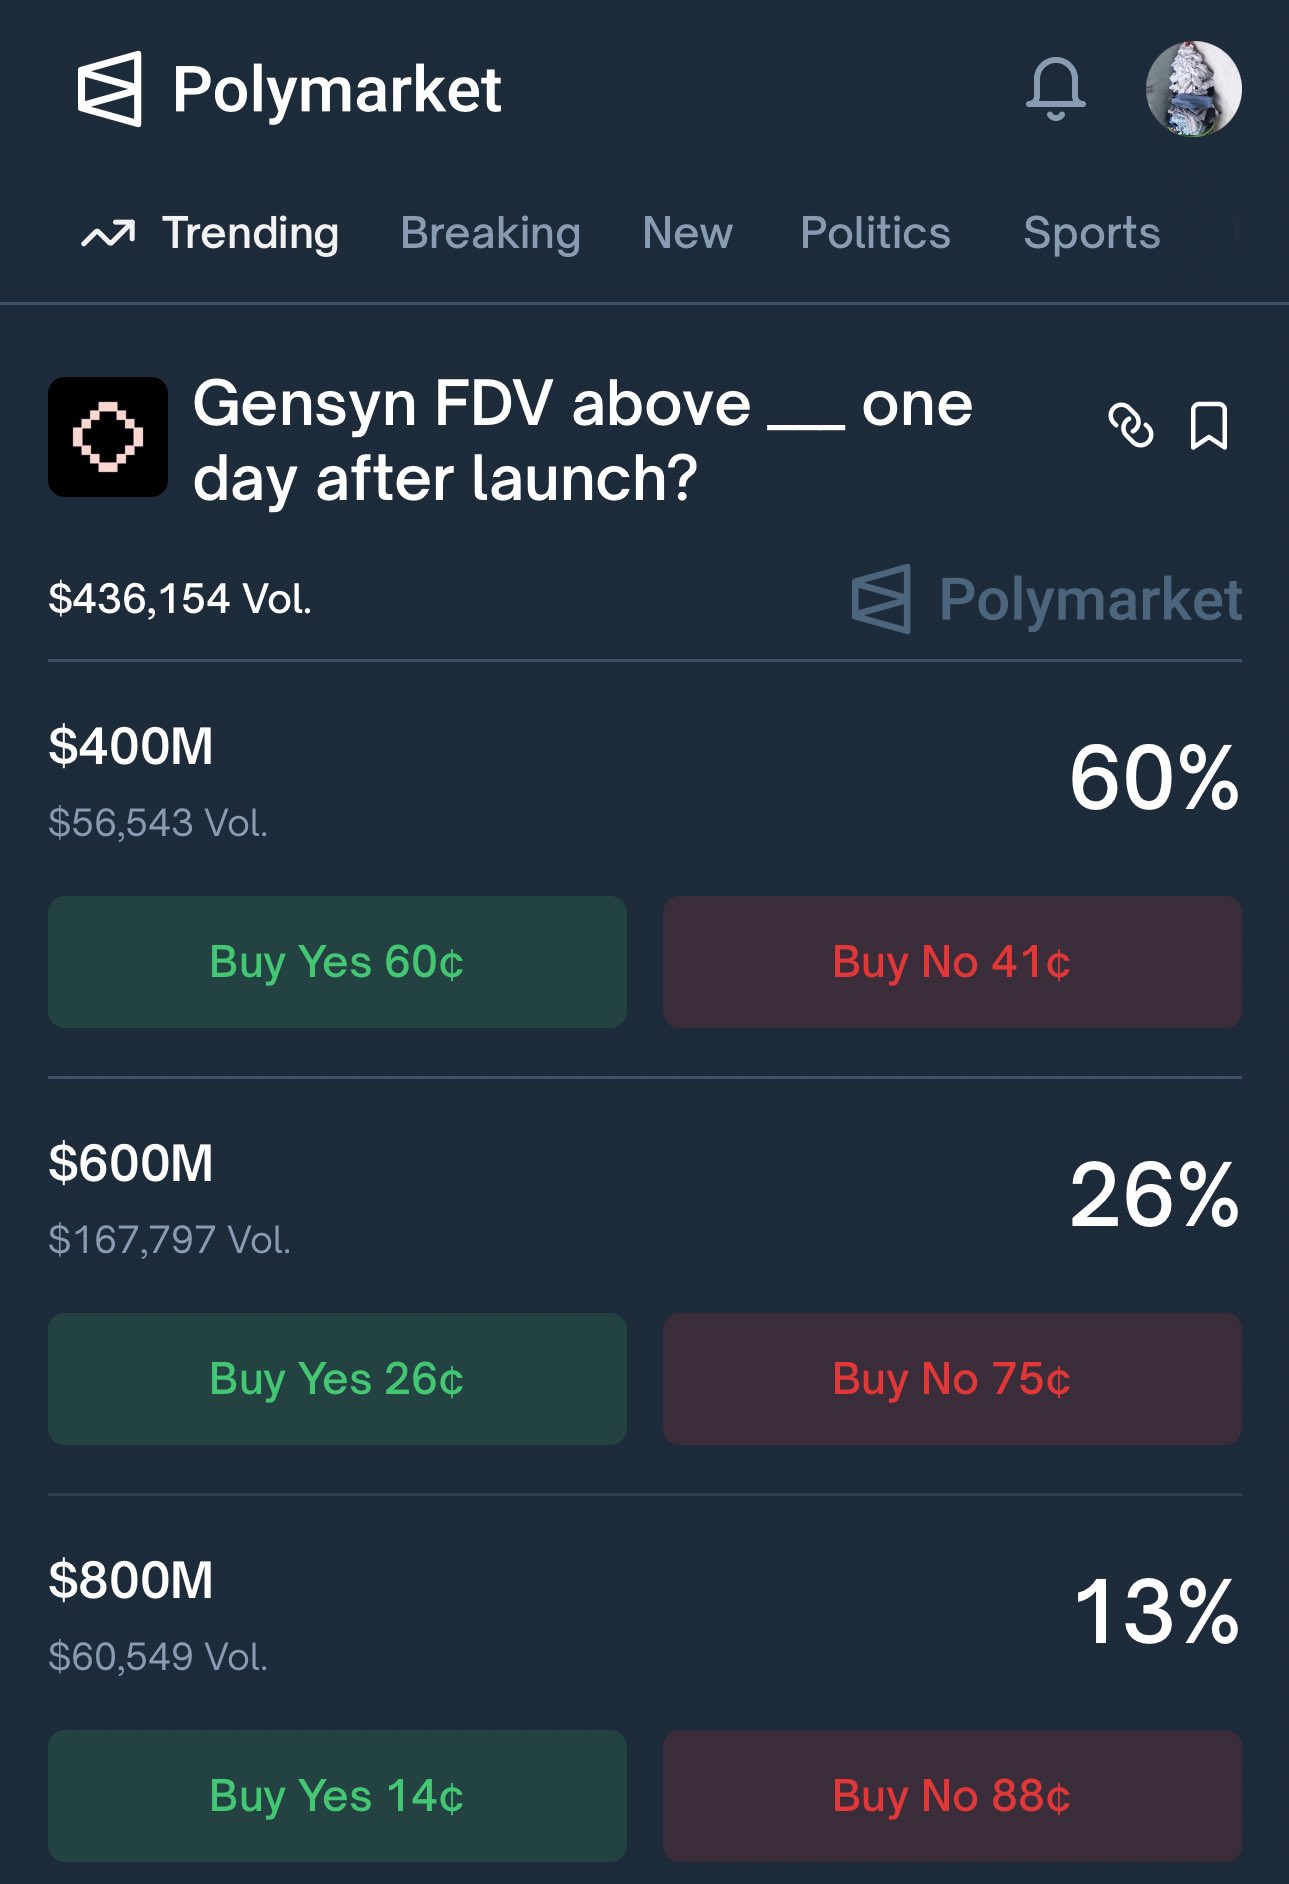Open the user profile avatar

(x=1193, y=89)
